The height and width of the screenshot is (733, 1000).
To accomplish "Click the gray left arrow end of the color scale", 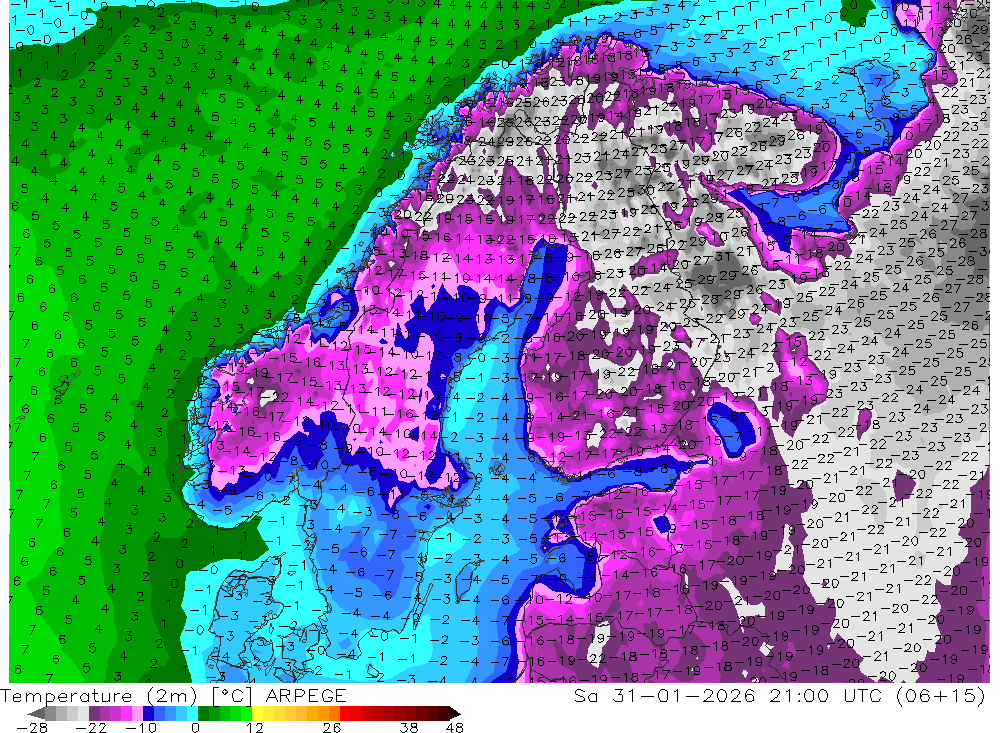I will (36, 714).
